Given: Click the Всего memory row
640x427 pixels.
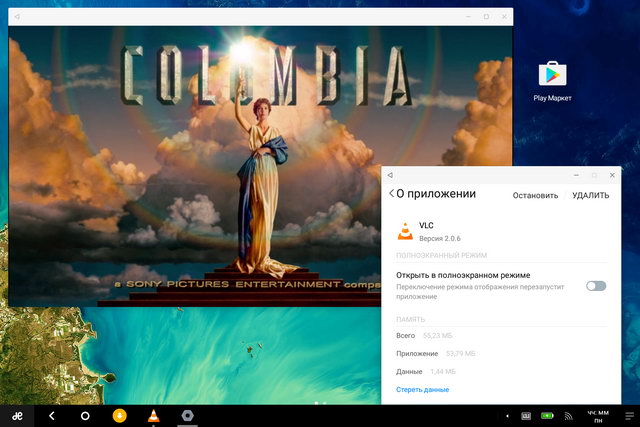Looking at the screenshot, I should click(424, 336).
